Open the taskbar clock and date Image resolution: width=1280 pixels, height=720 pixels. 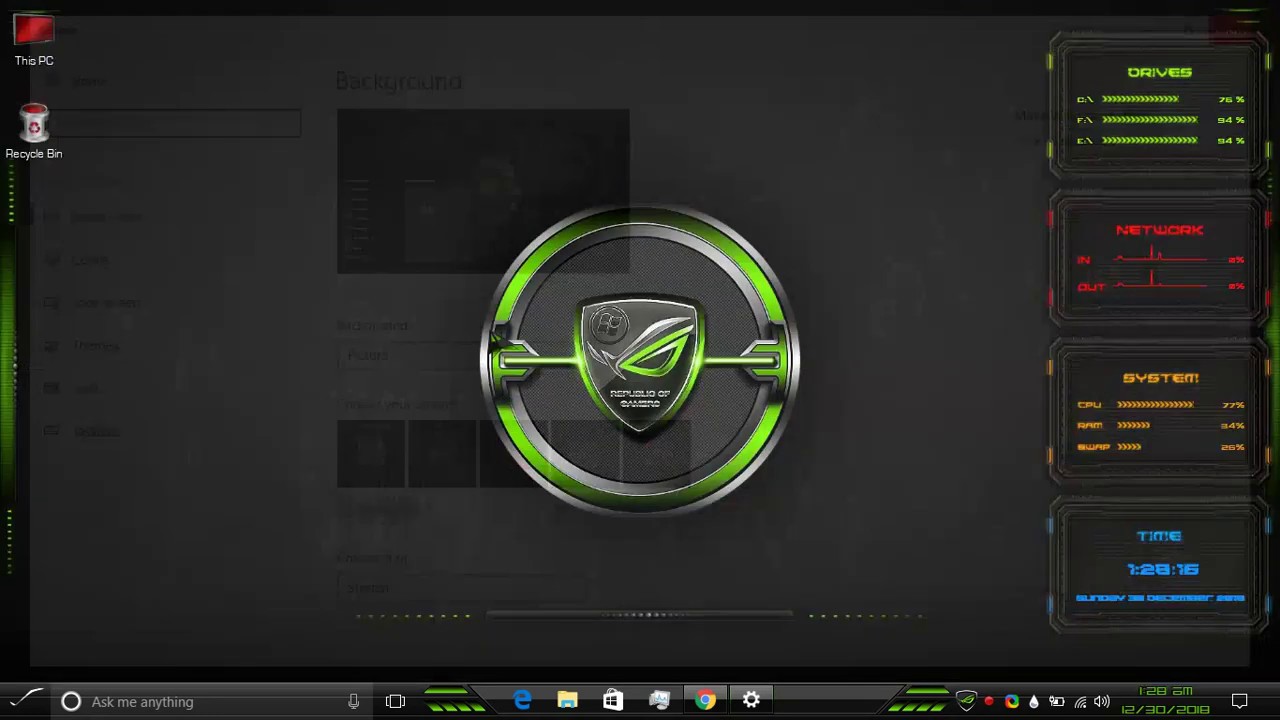(x=1165, y=701)
